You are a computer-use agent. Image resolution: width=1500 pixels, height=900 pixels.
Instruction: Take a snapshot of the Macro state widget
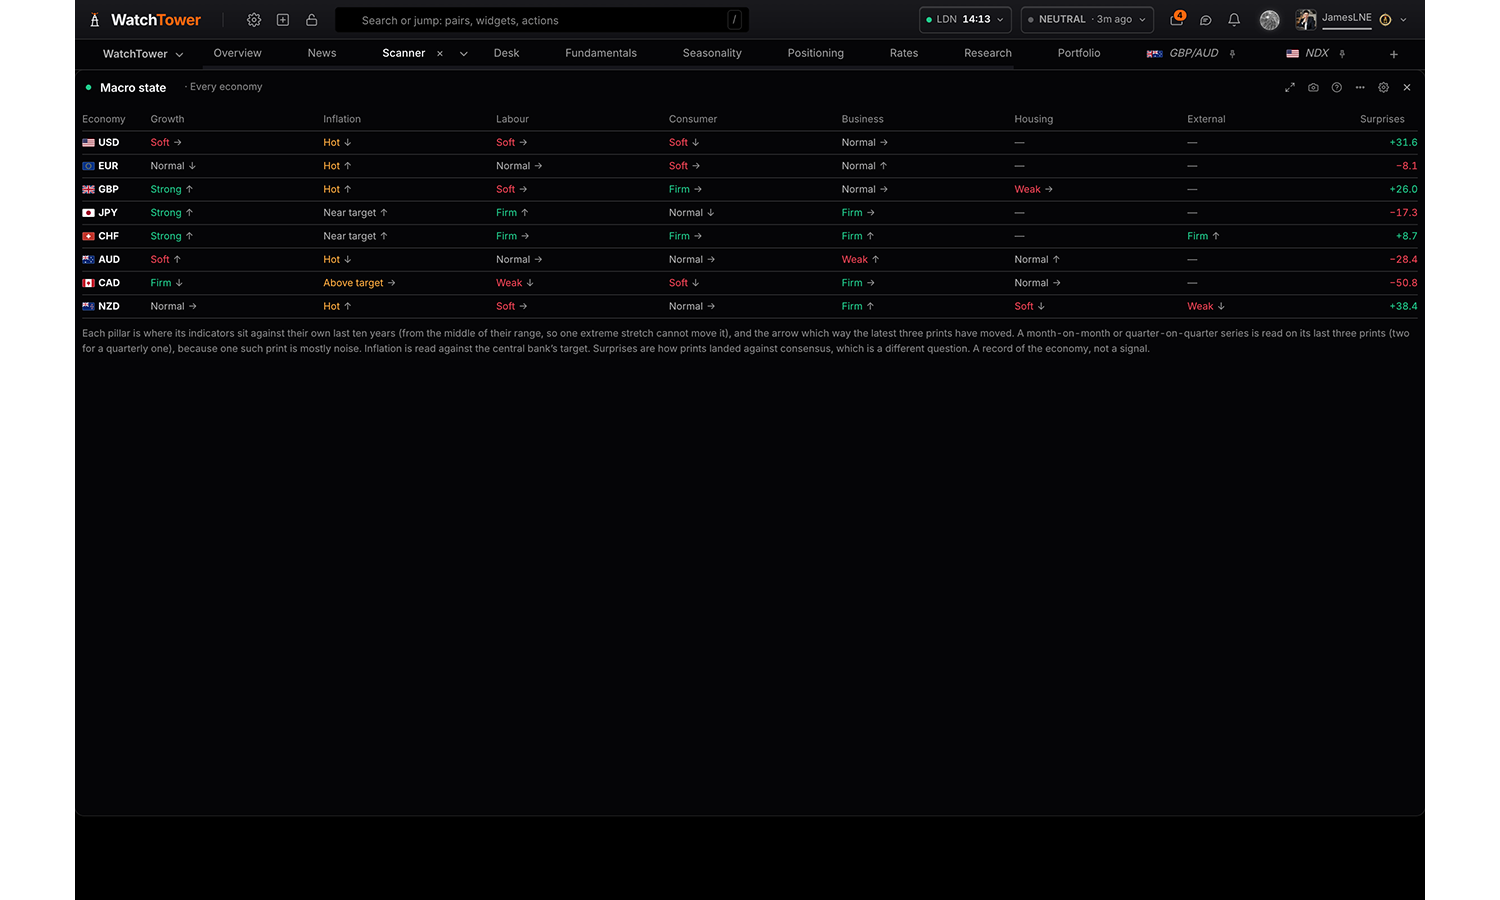pos(1313,88)
